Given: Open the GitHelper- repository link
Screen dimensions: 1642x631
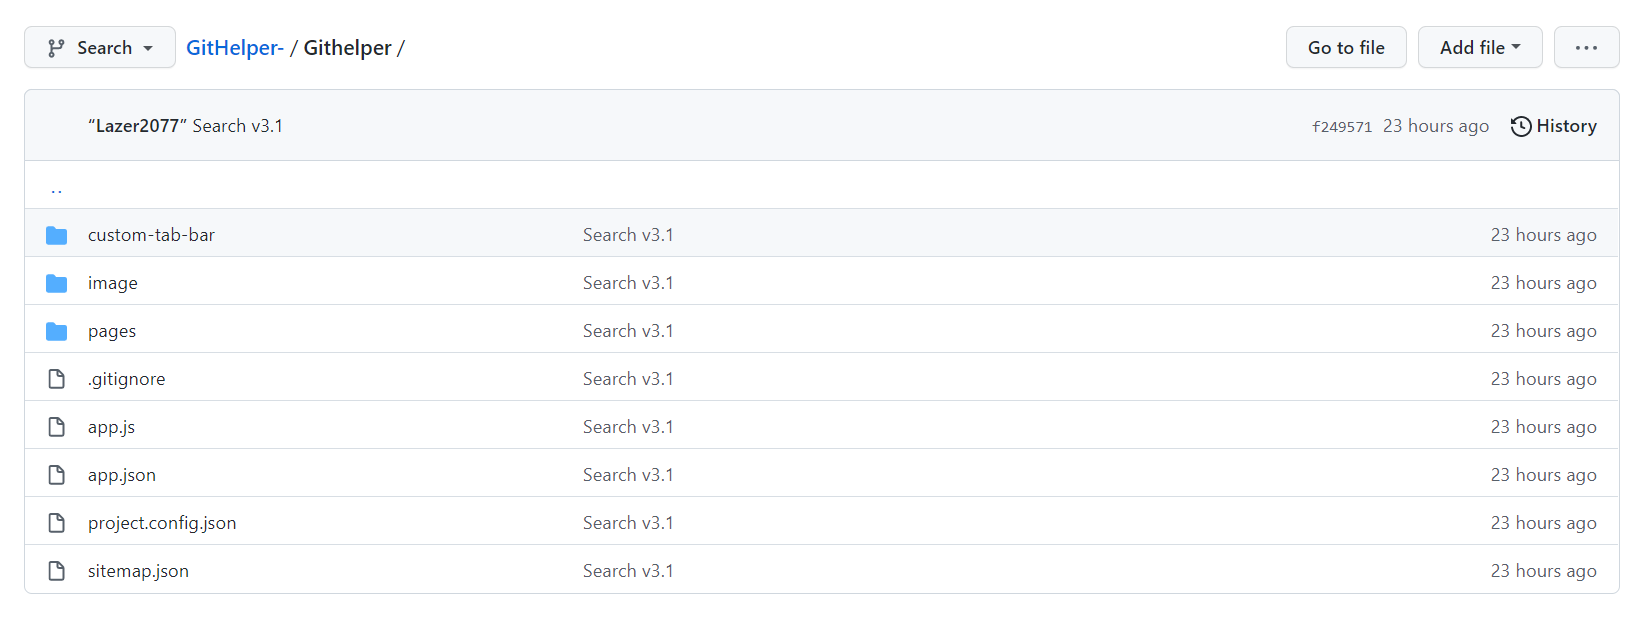Looking at the screenshot, I should point(235,47).
